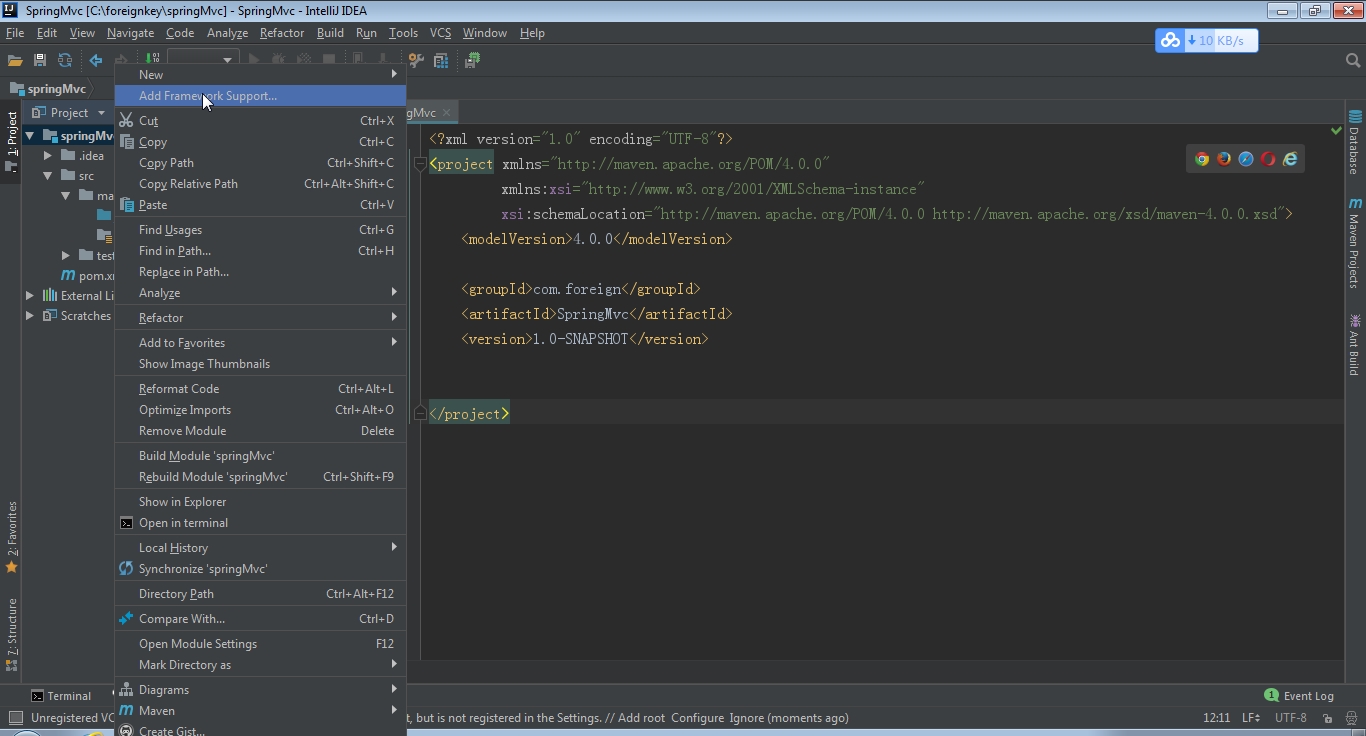Screen dimensions: 1366x736
Task: Choose Open in terminal entry
Action: [x=260, y=523]
